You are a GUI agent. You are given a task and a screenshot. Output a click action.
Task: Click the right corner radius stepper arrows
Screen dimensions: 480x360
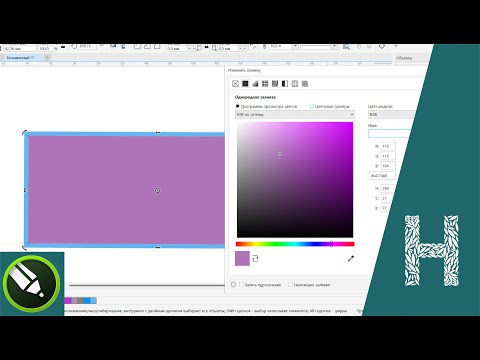pyautogui.click(x=242, y=48)
